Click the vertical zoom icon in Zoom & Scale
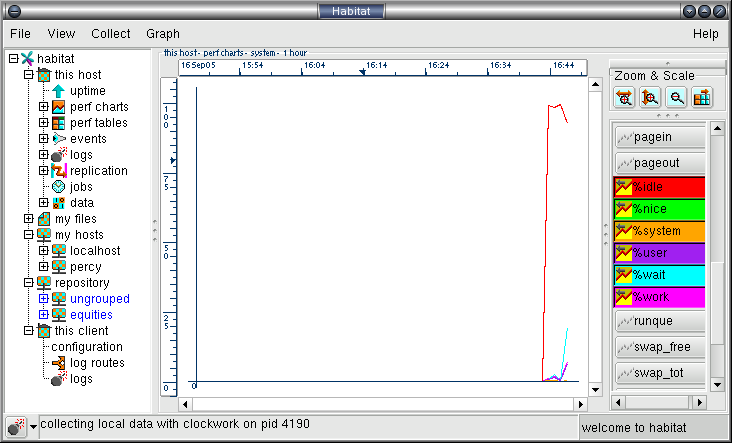 tap(650, 98)
